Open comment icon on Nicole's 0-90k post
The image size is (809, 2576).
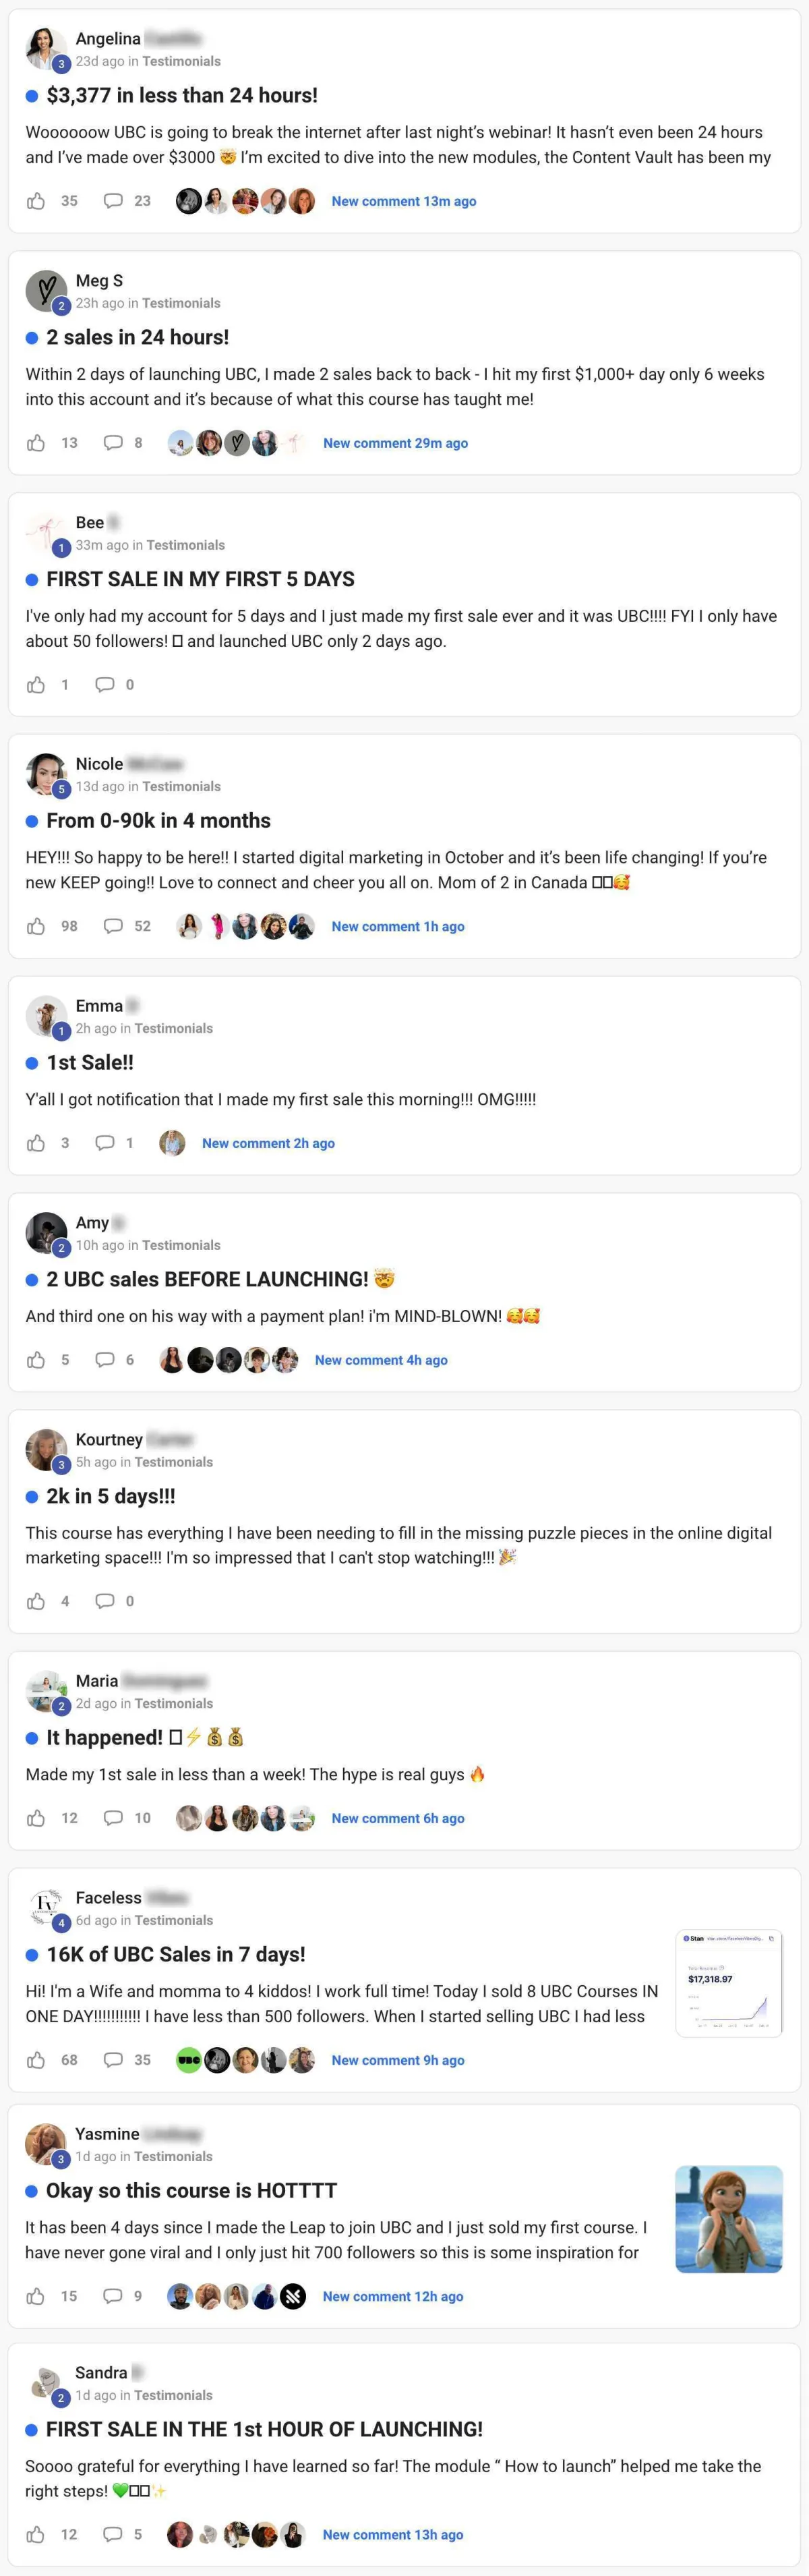(x=113, y=926)
